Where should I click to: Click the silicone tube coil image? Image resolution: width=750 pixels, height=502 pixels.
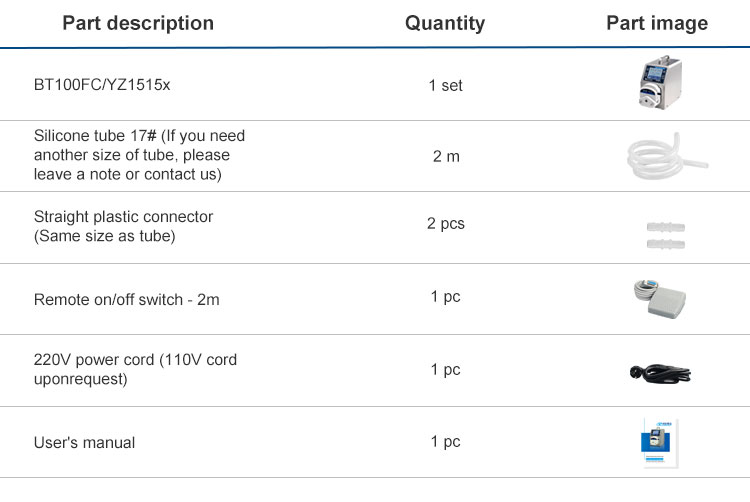coord(667,156)
